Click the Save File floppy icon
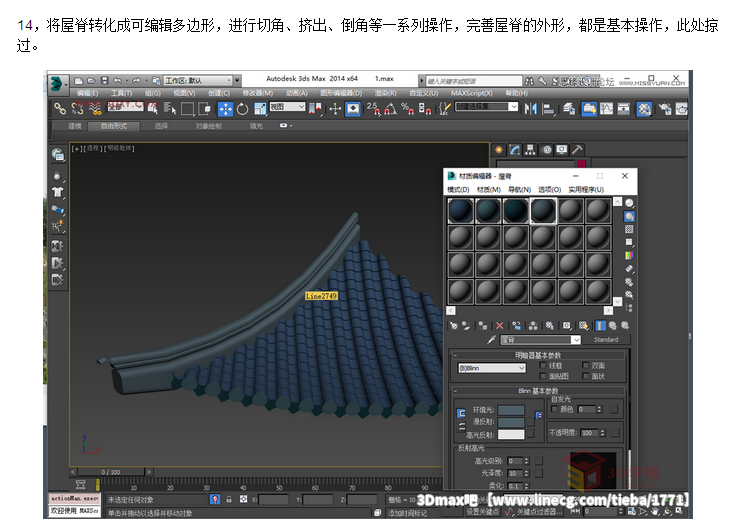This screenshot has width=729, height=519. [105, 80]
